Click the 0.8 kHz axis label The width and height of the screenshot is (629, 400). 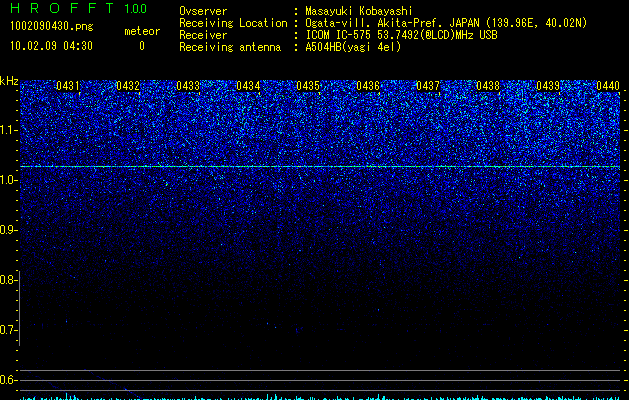[8, 280]
